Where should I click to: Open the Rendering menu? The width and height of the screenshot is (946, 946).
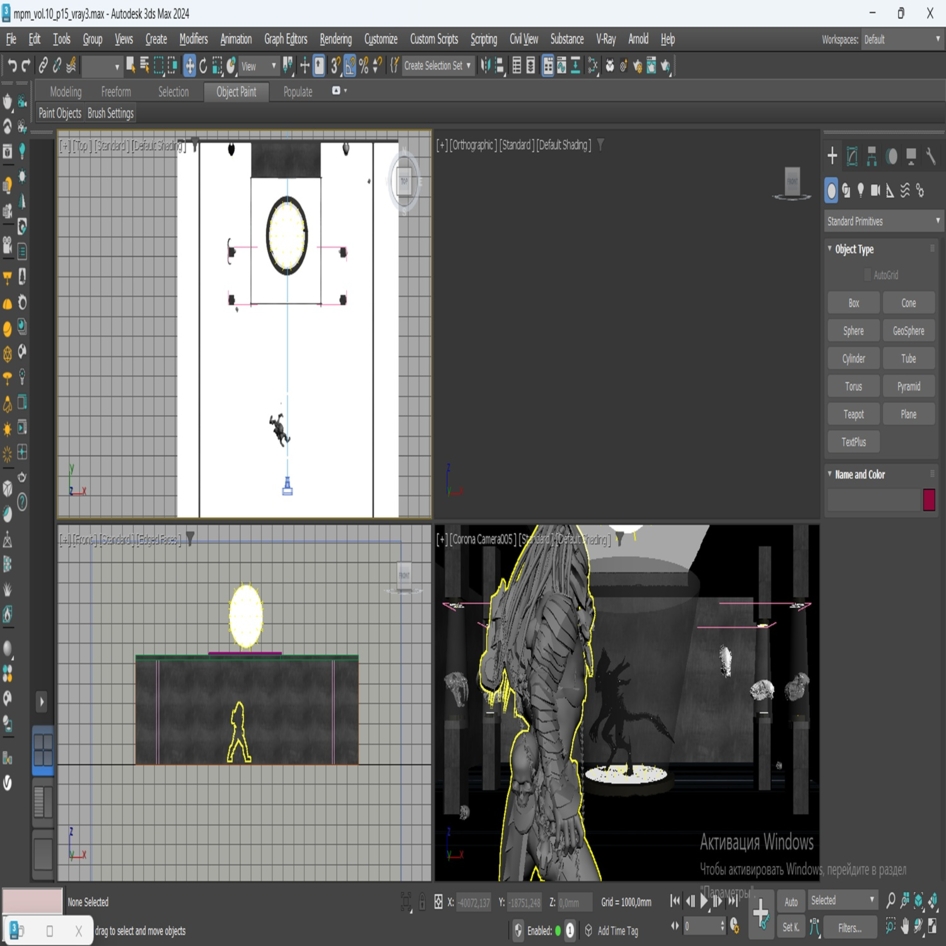(335, 39)
